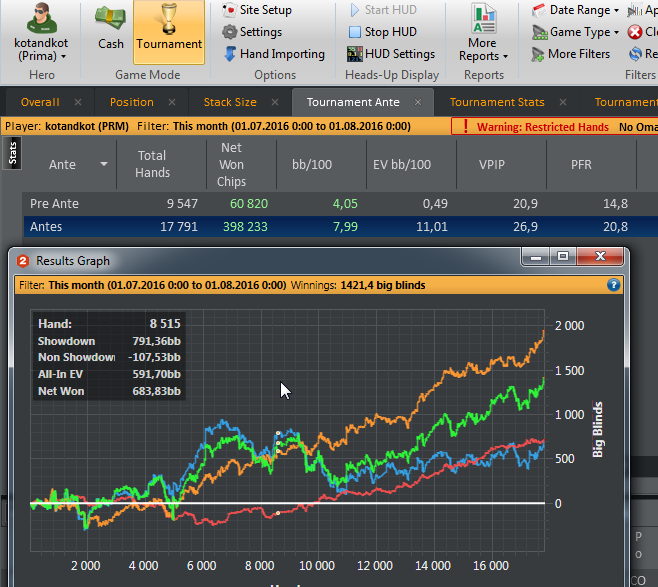Click the Pre Ante total hands 9 547
Viewport: 658px width, 587px height.
coord(182,204)
